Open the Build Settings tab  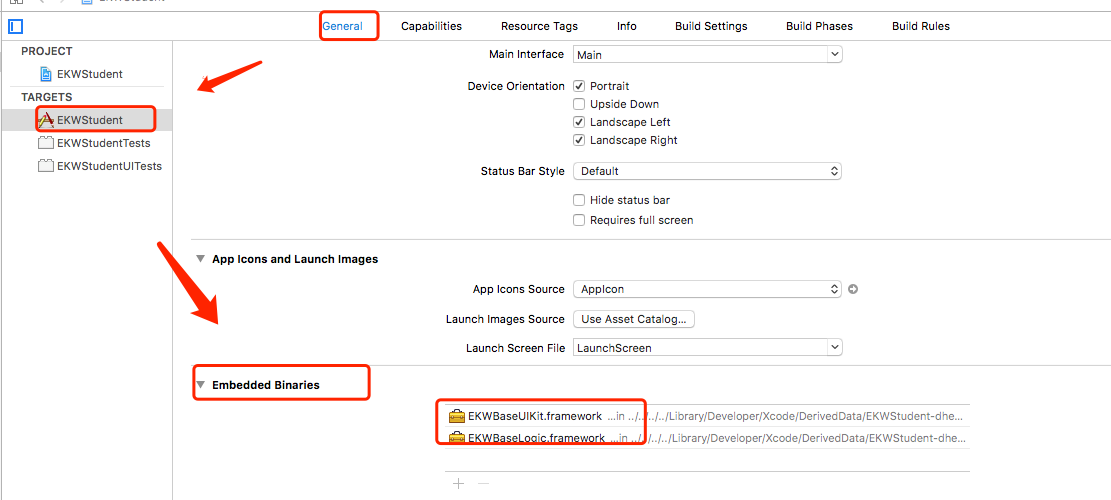coord(711,26)
